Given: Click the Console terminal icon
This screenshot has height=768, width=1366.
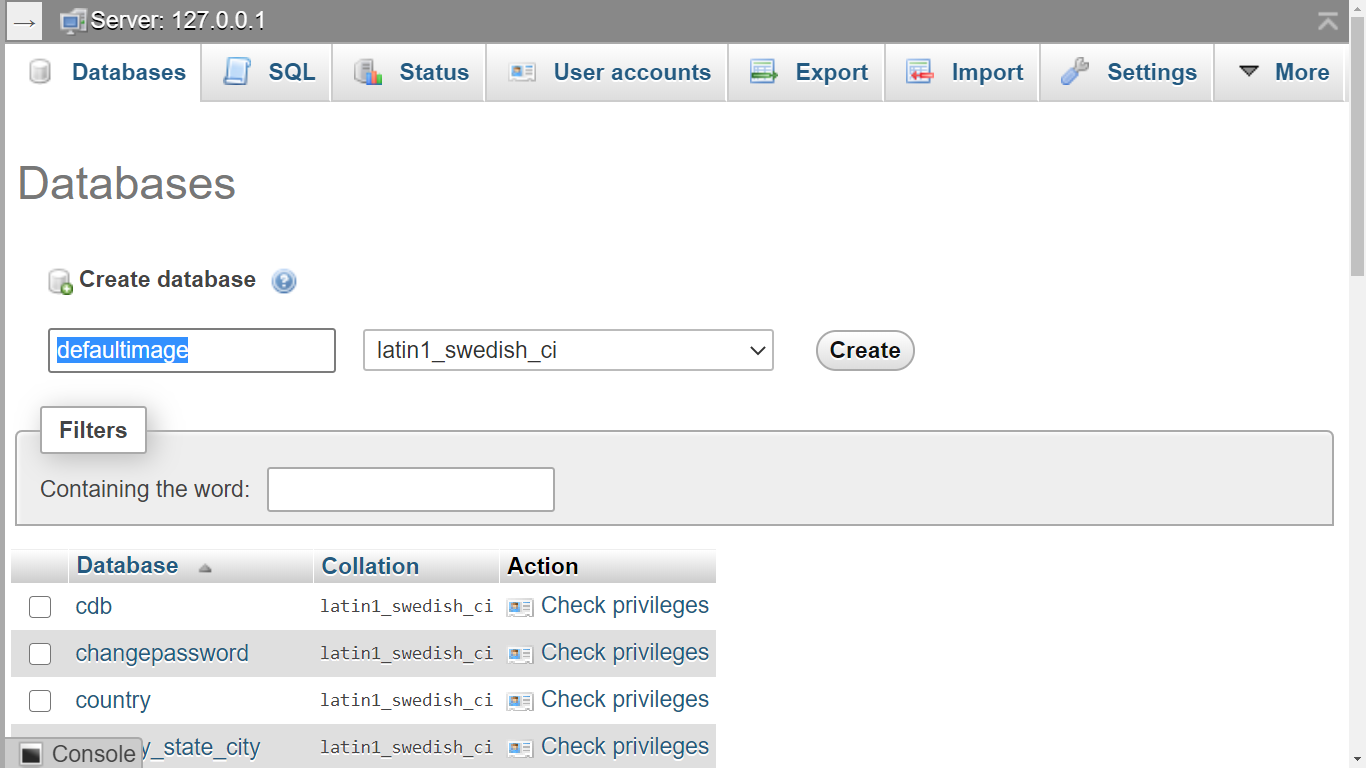Looking at the screenshot, I should pos(31,754).
